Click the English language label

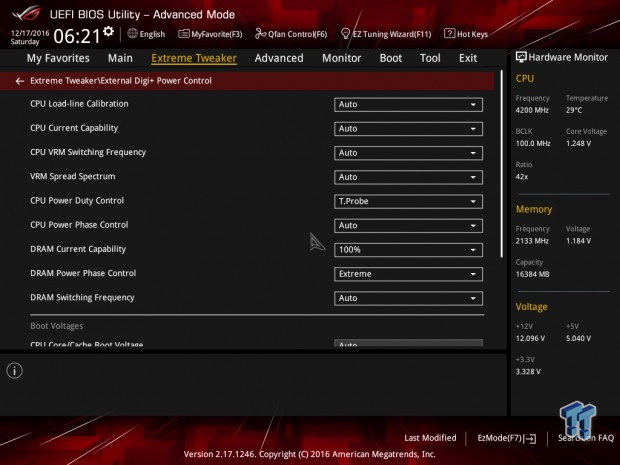(x=152, y=34)
